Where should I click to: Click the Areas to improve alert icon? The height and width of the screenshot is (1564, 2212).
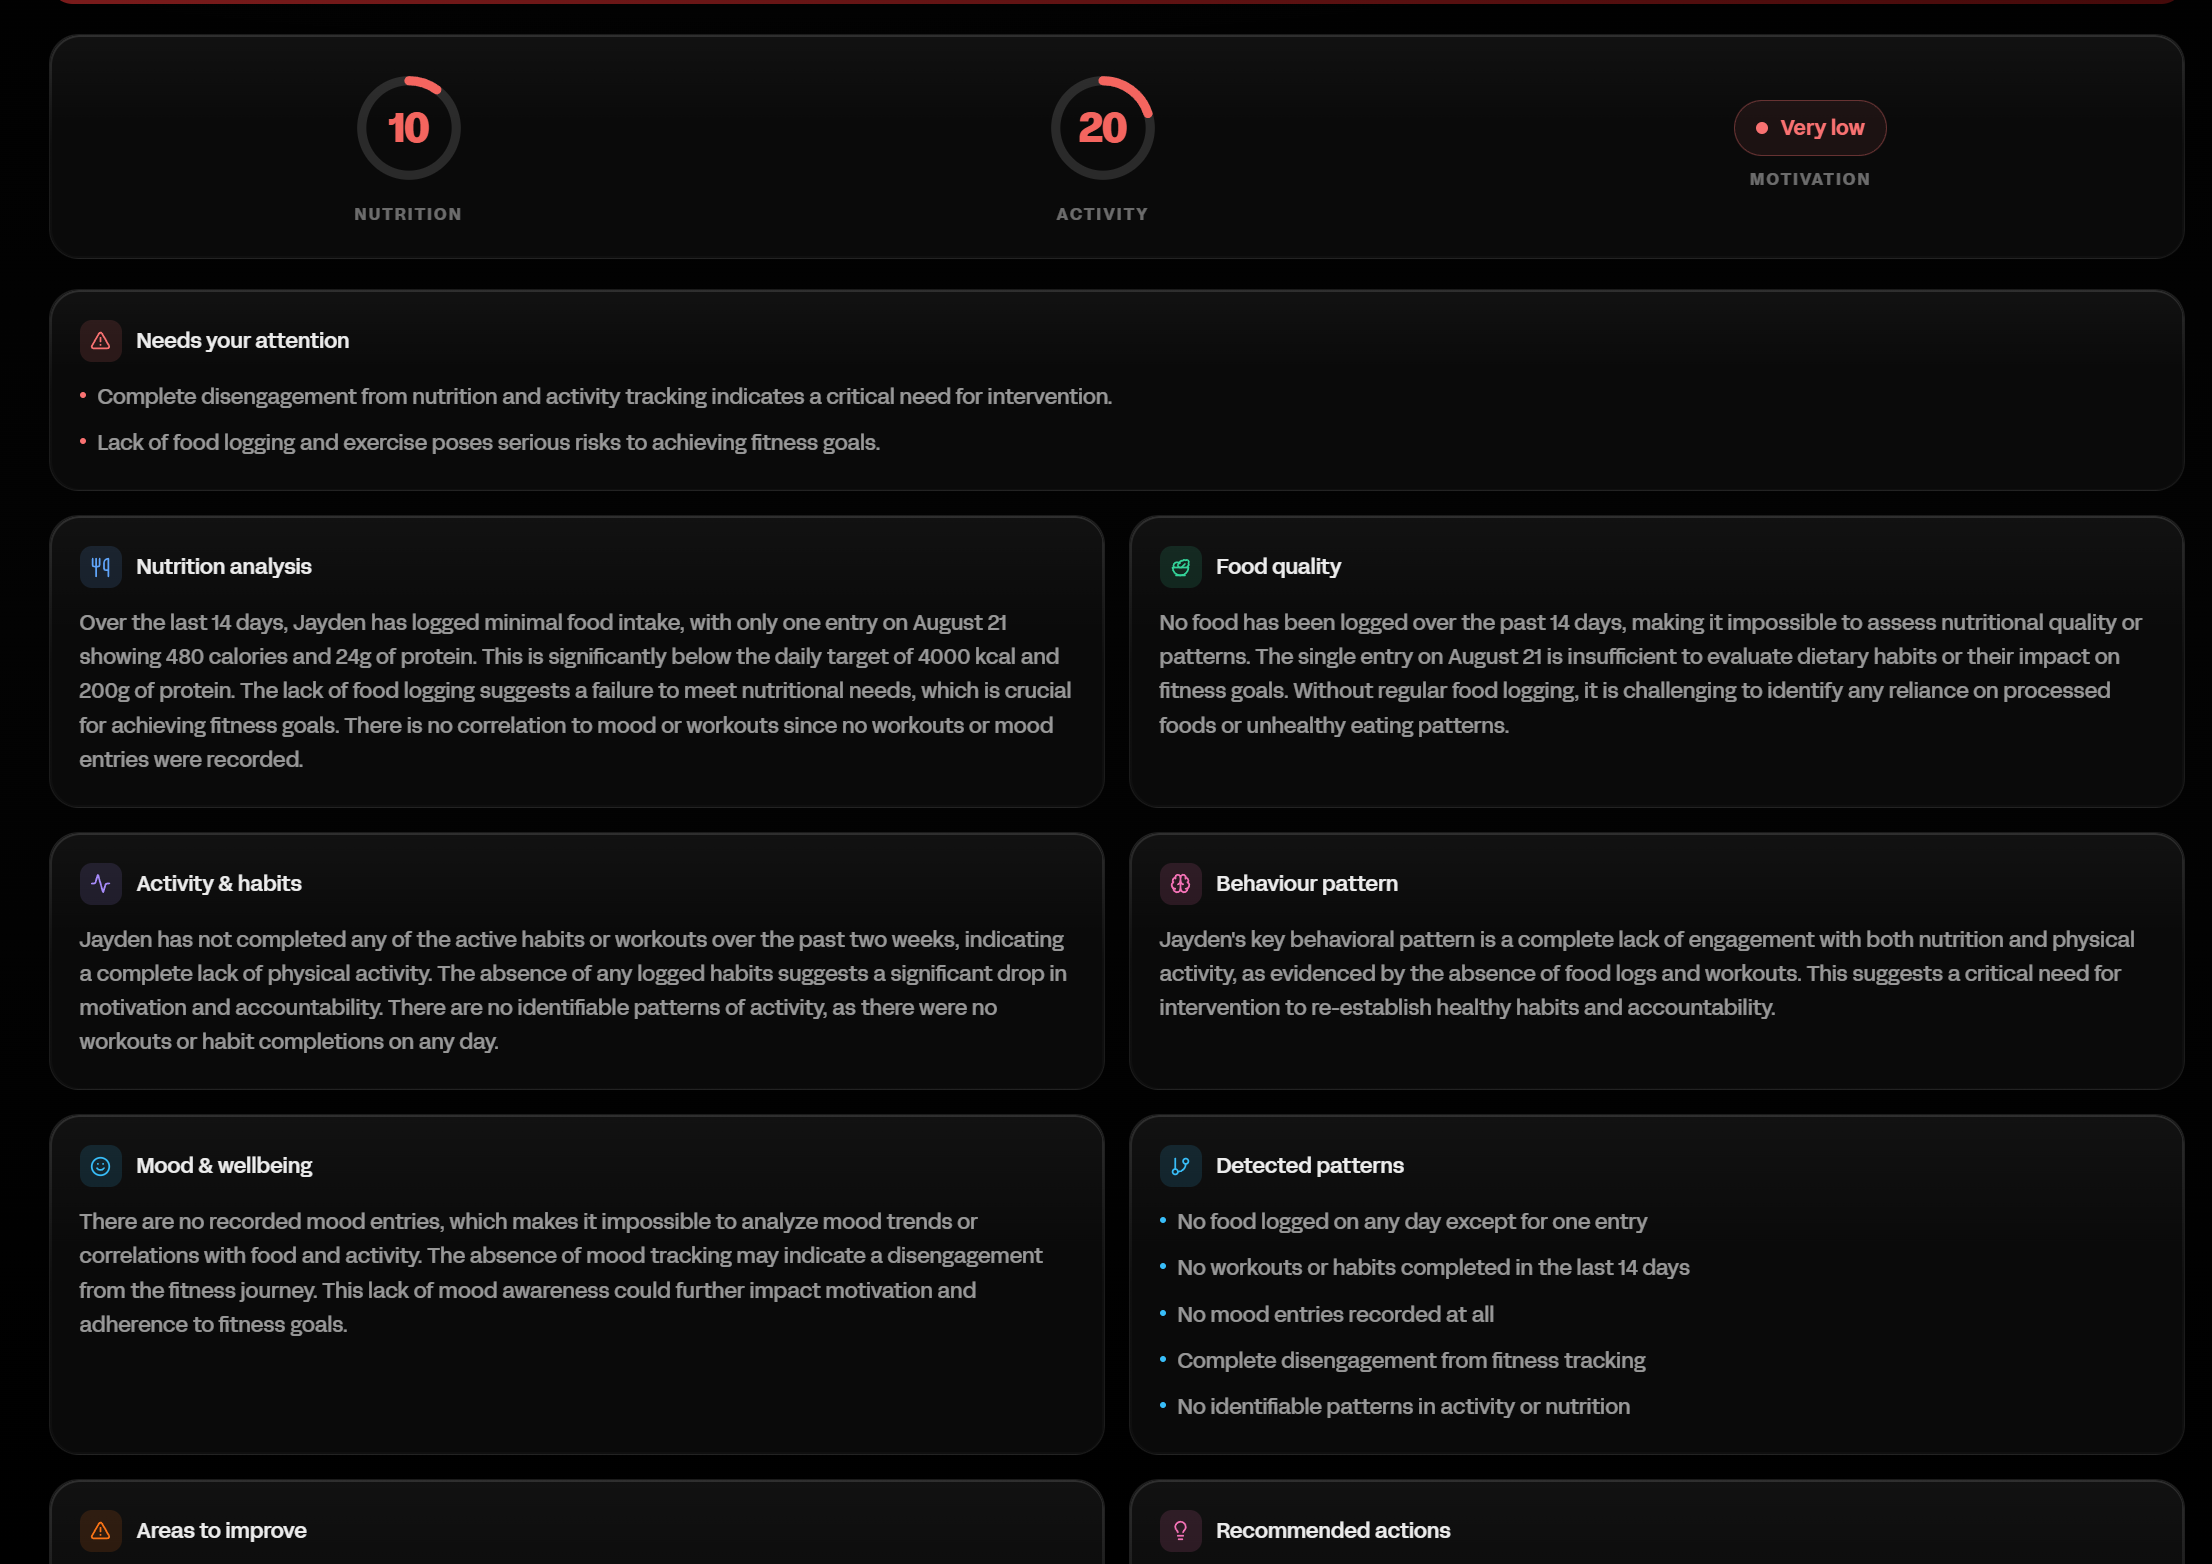point(101,1531)
